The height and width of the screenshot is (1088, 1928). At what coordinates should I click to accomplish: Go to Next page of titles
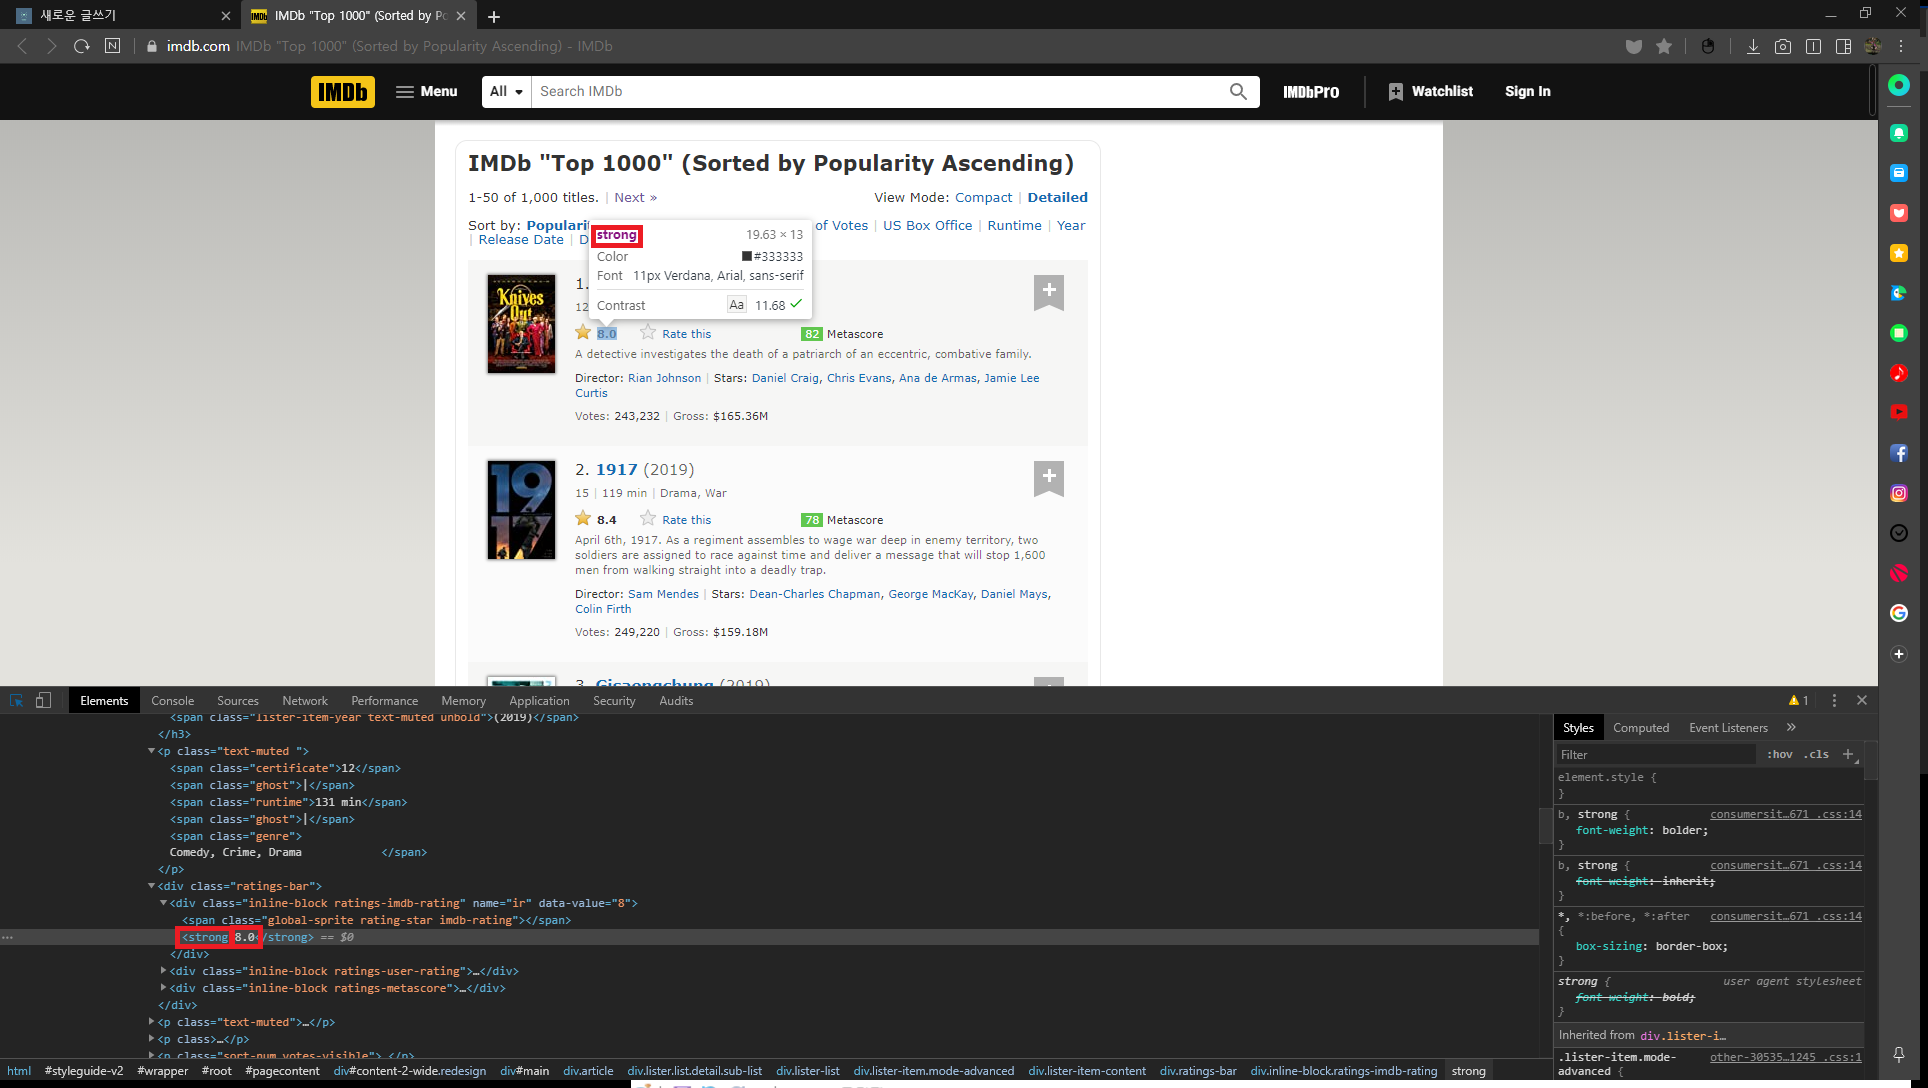tap(634, 198)
